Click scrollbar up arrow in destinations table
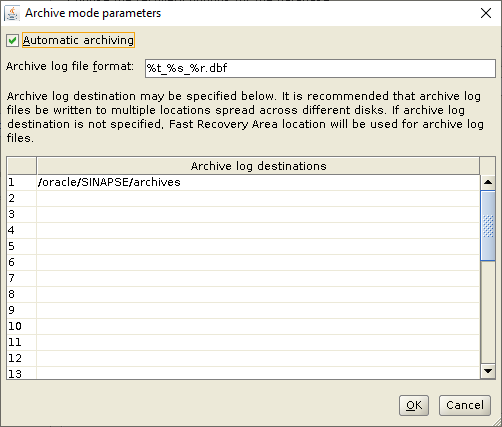 (488, 182)
